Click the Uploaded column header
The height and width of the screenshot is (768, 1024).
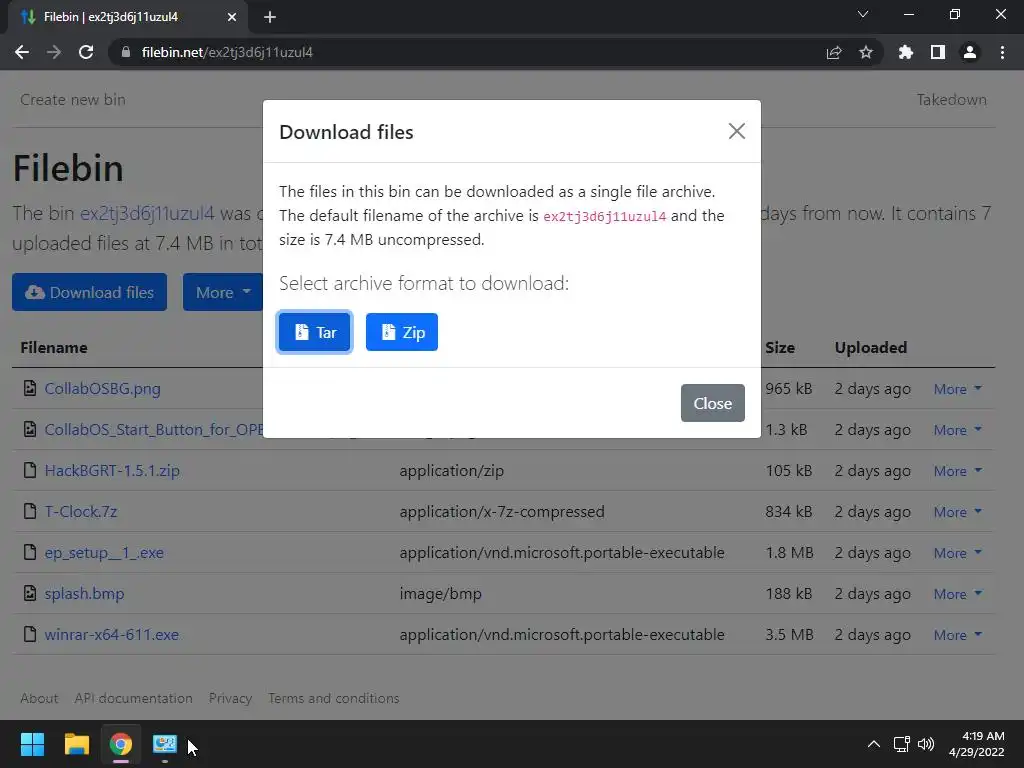(x=871, y=347)
